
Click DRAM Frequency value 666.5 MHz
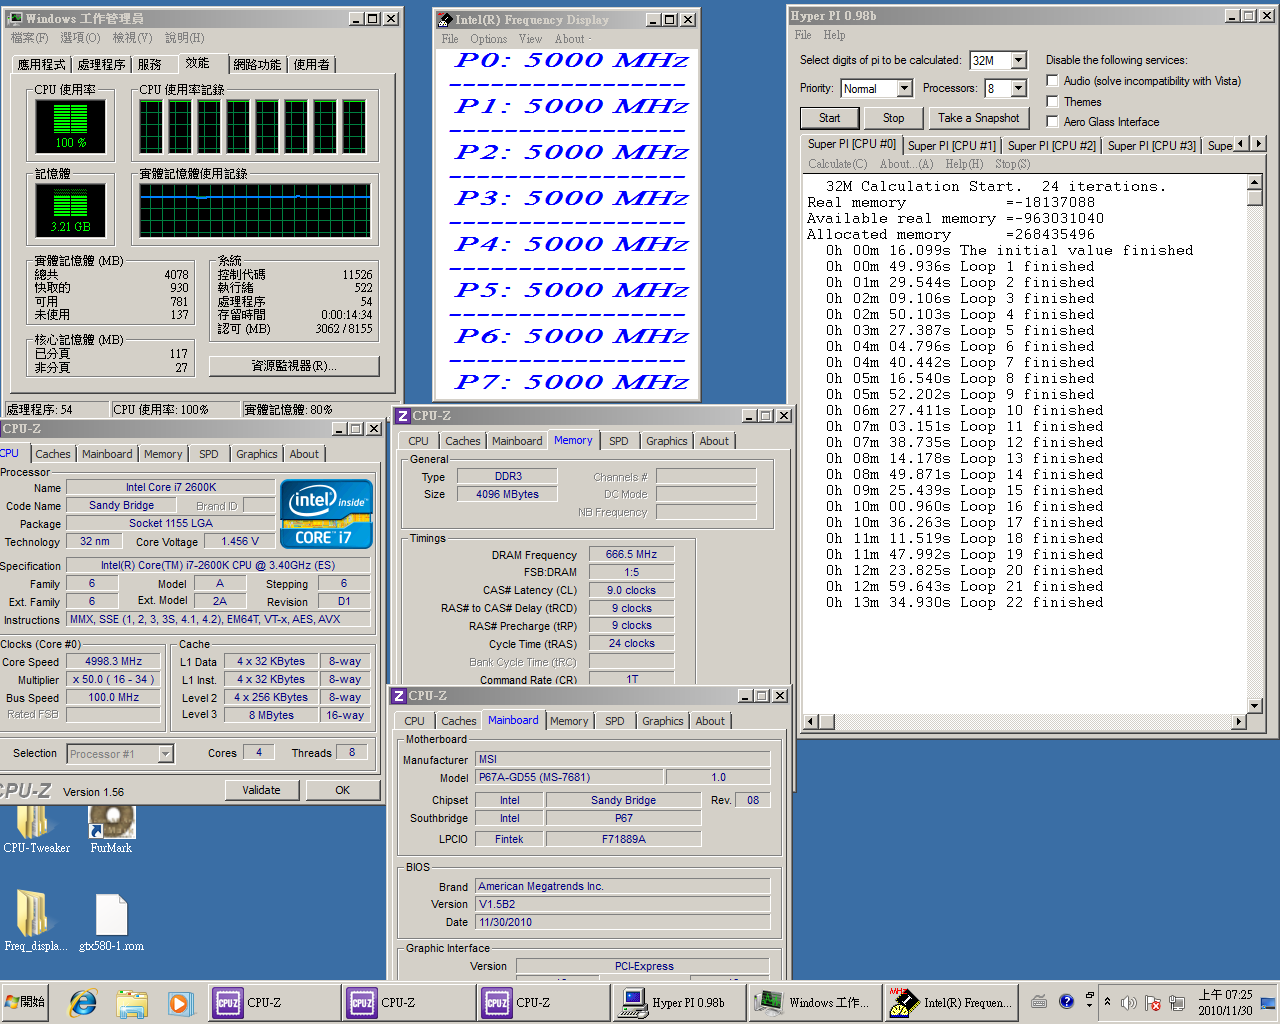point(631,554)
